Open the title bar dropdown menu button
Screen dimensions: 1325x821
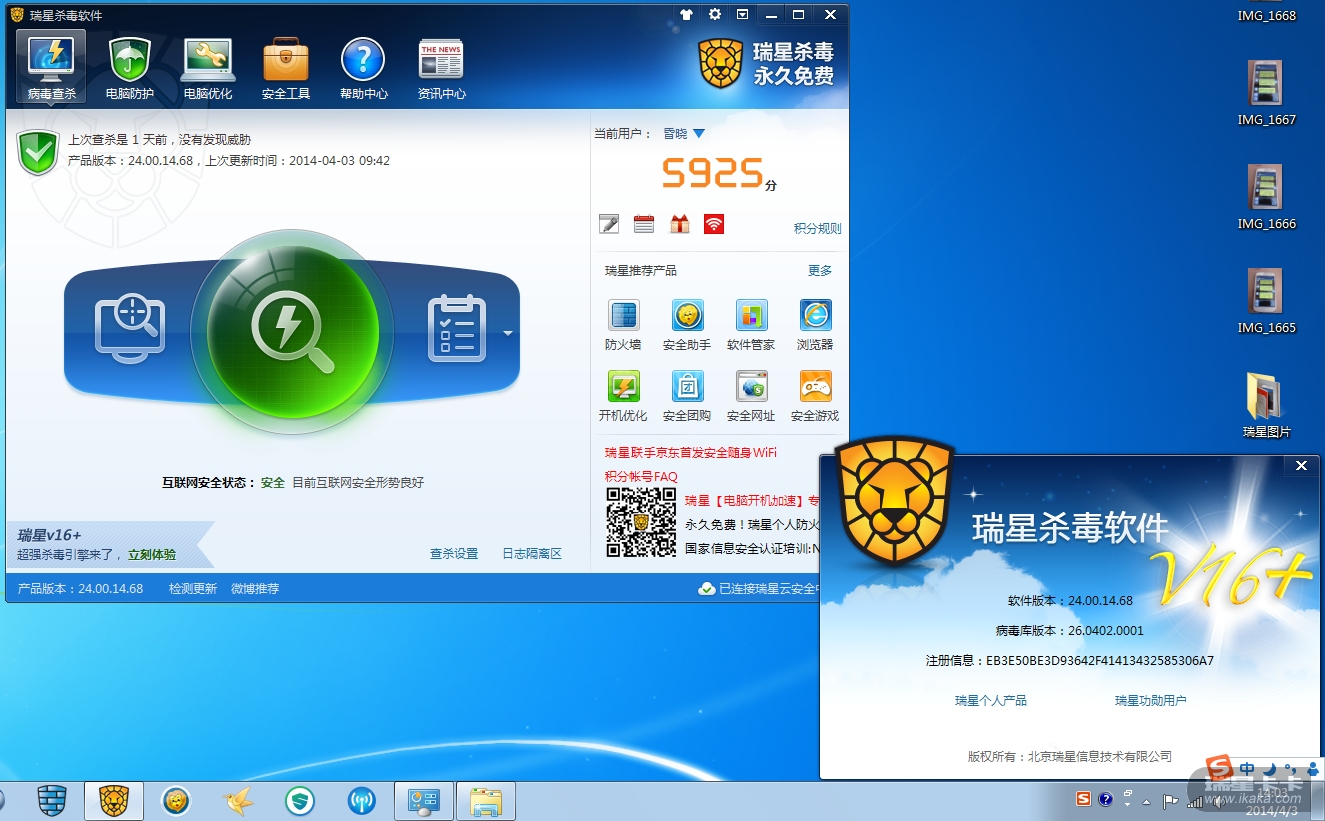click(x=743, y=15)
